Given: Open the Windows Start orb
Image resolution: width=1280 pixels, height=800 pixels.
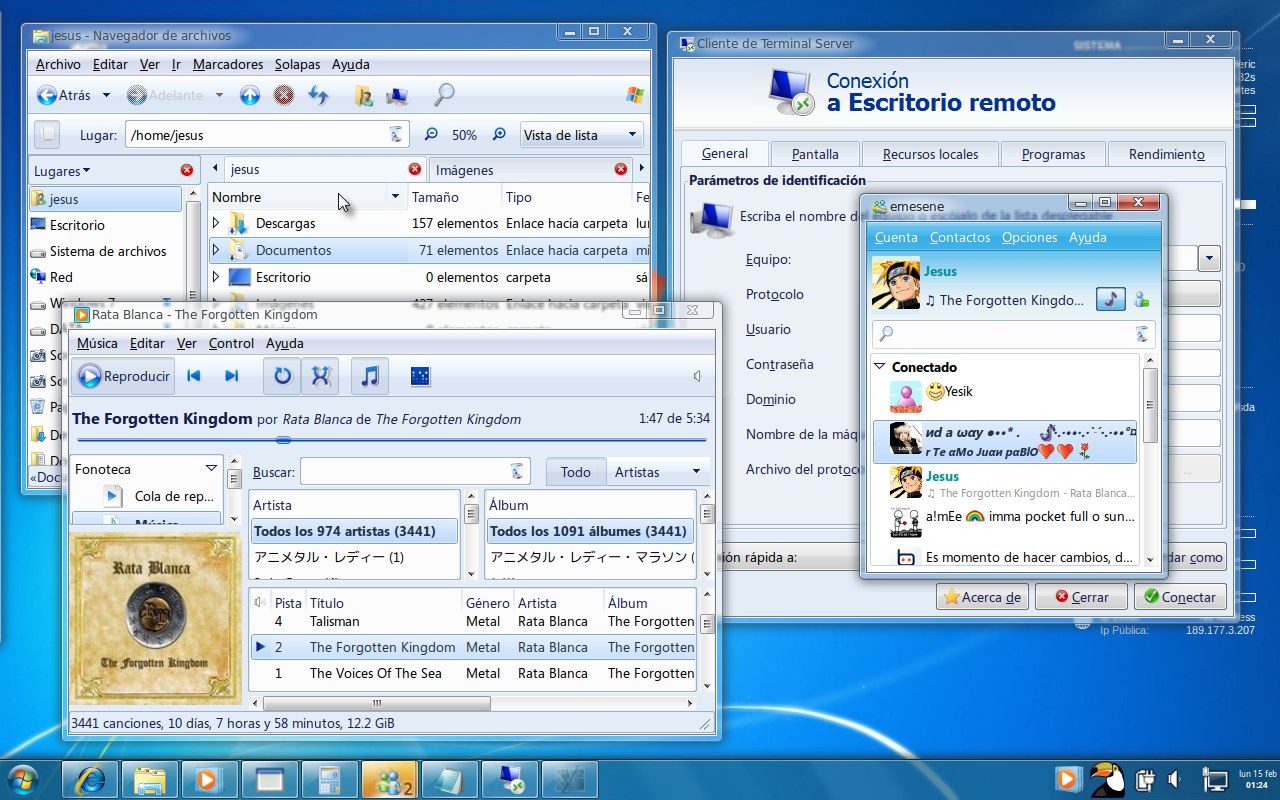Looking at the screenshot, I should (x=22, y=778).
